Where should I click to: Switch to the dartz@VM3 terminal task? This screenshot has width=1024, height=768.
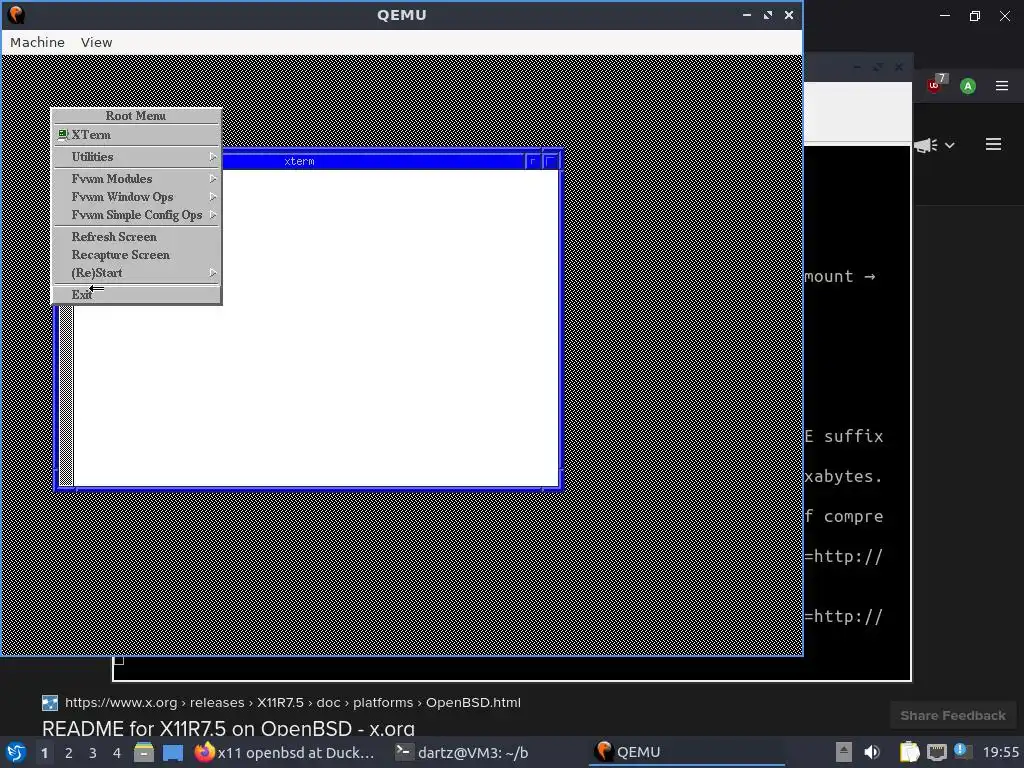462,752
